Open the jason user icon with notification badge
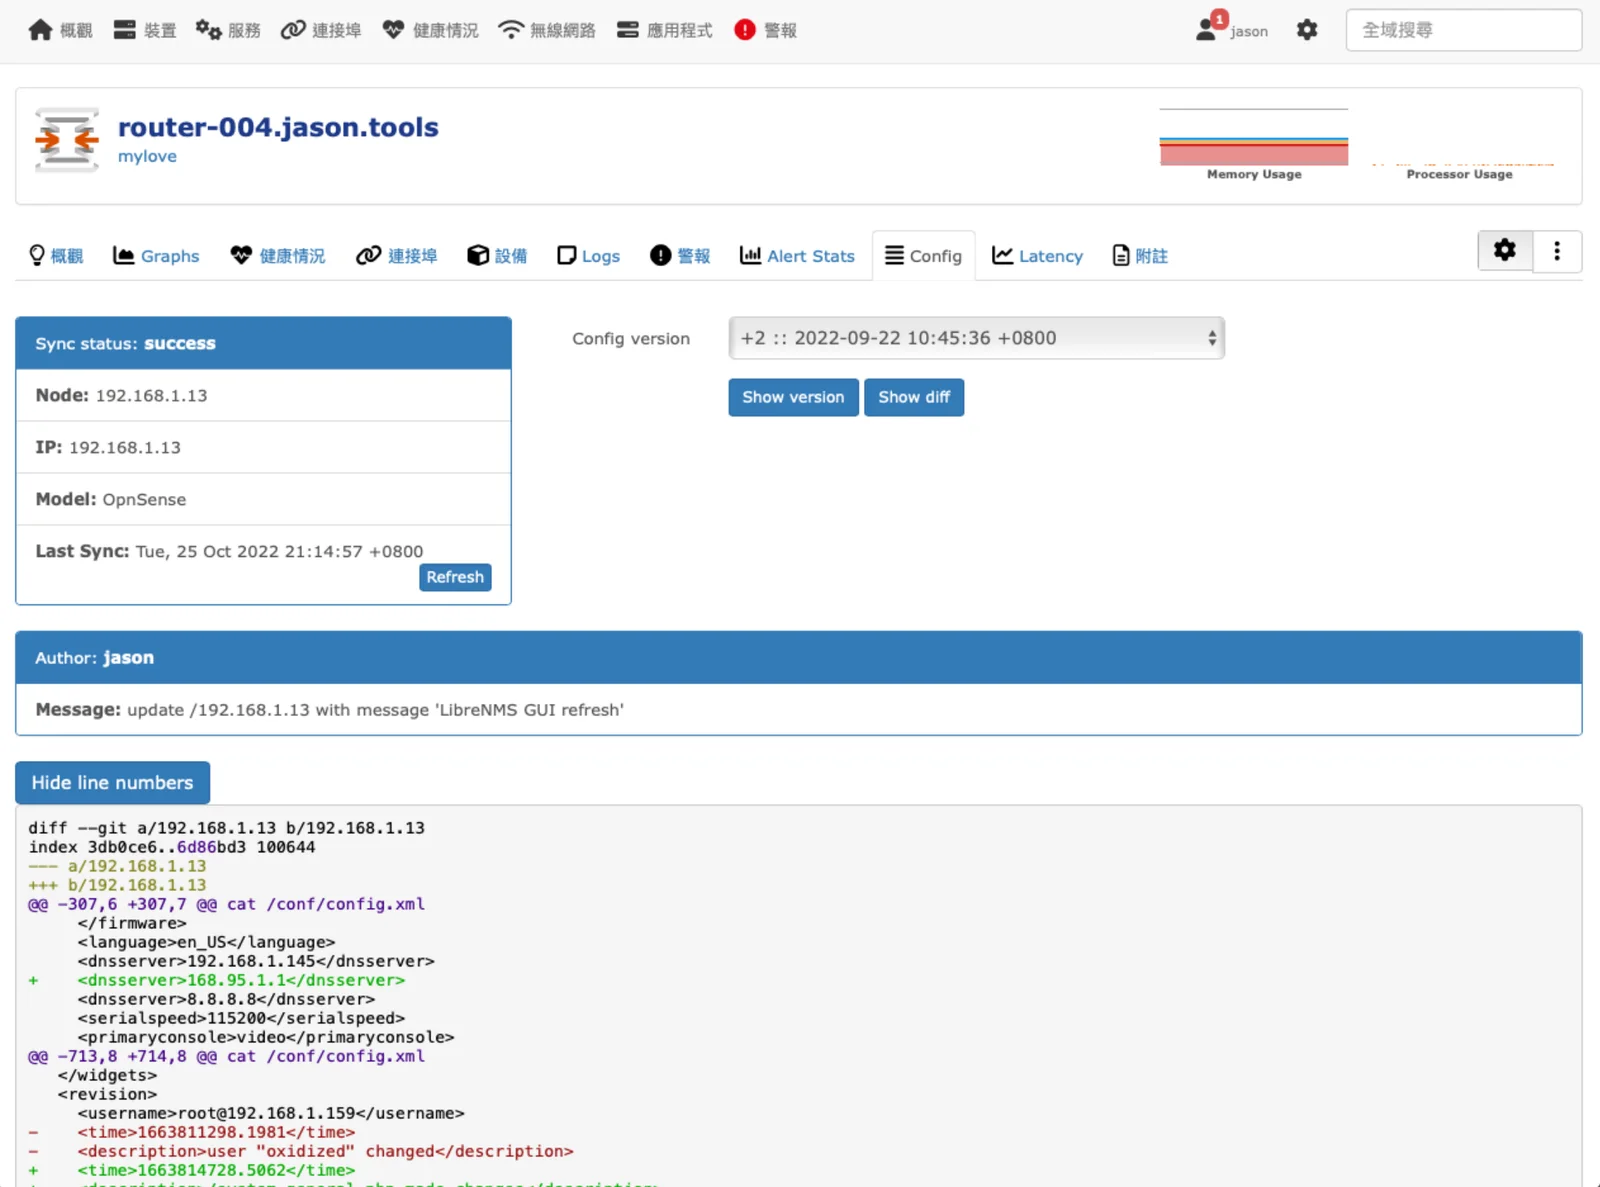The height and width of the screenshot is (1187, 1600). 1208,29
